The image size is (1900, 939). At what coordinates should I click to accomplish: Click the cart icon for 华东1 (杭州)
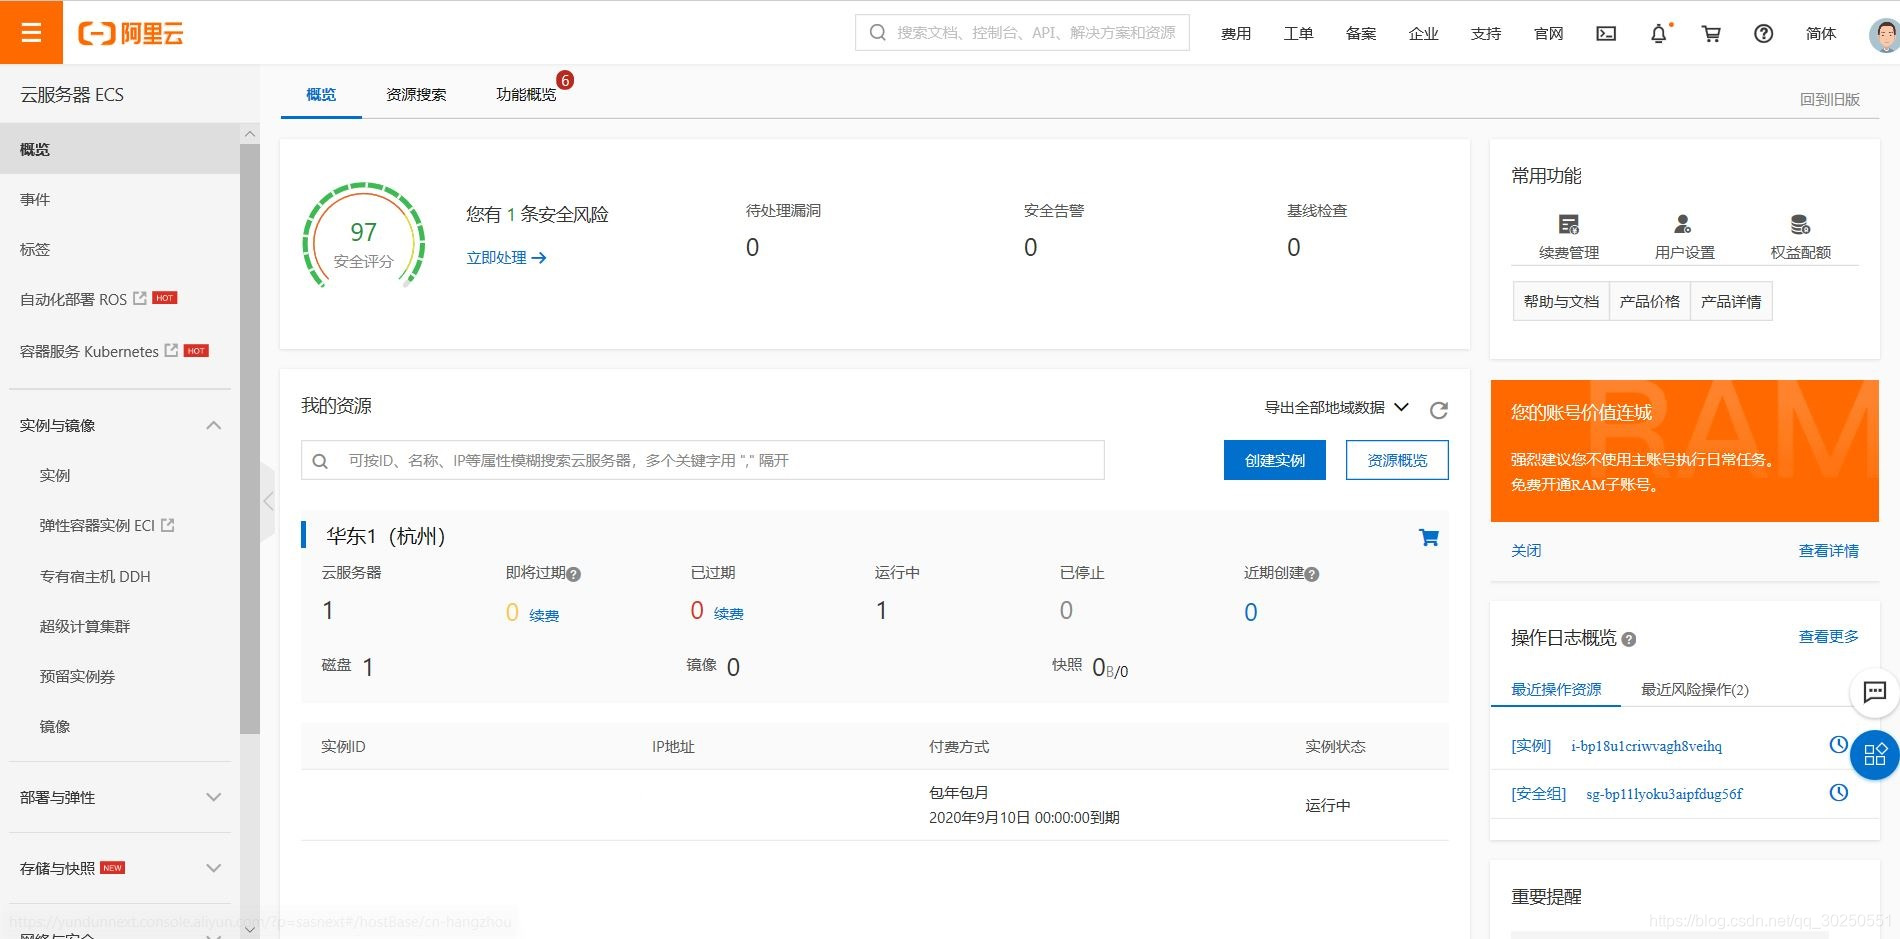tap(1429, 537)
